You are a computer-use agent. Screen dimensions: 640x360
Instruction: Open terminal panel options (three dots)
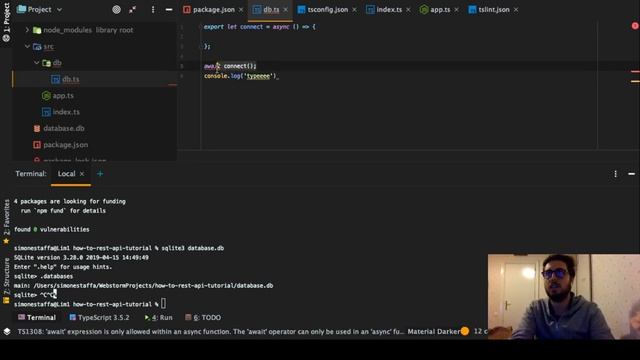click(616, 174)
